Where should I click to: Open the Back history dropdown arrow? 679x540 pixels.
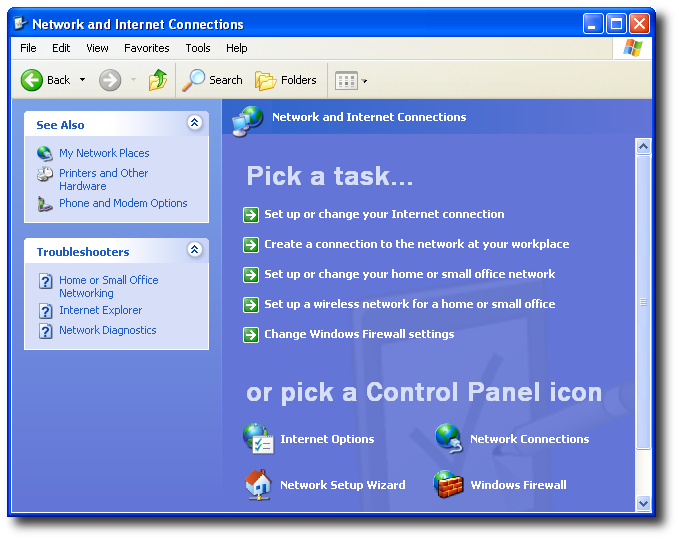pyautogui.click(x=82, y=80)
